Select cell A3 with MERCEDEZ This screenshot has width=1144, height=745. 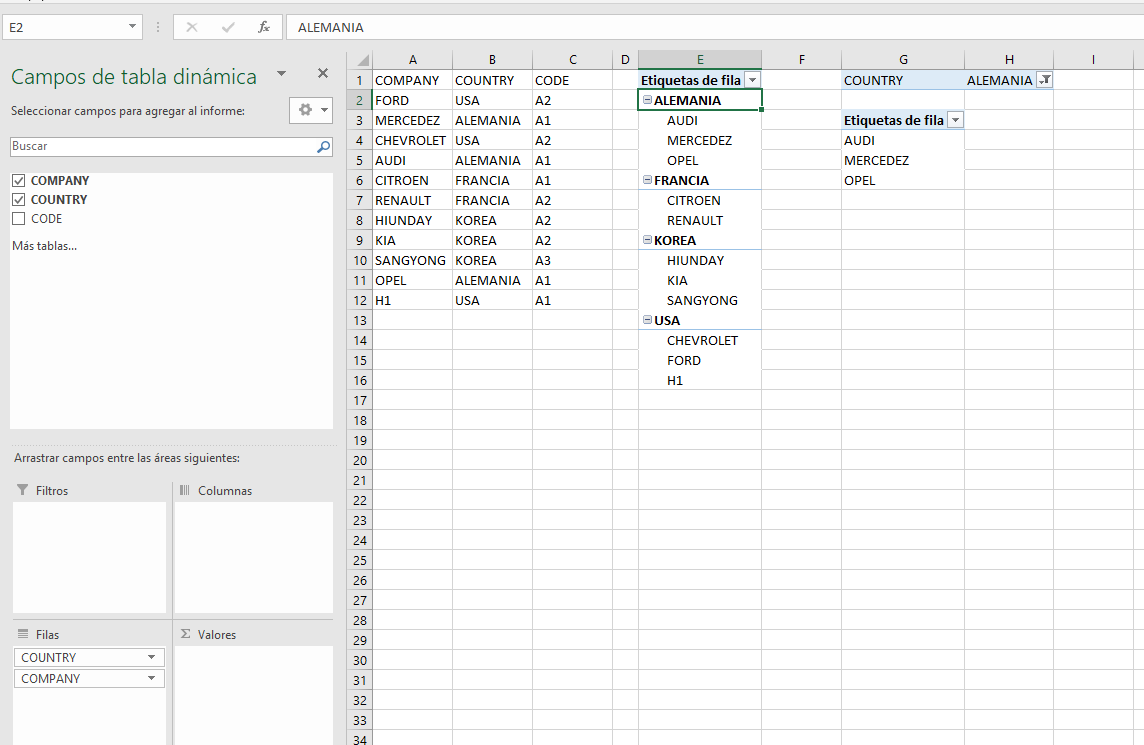[x=412, y=120]
